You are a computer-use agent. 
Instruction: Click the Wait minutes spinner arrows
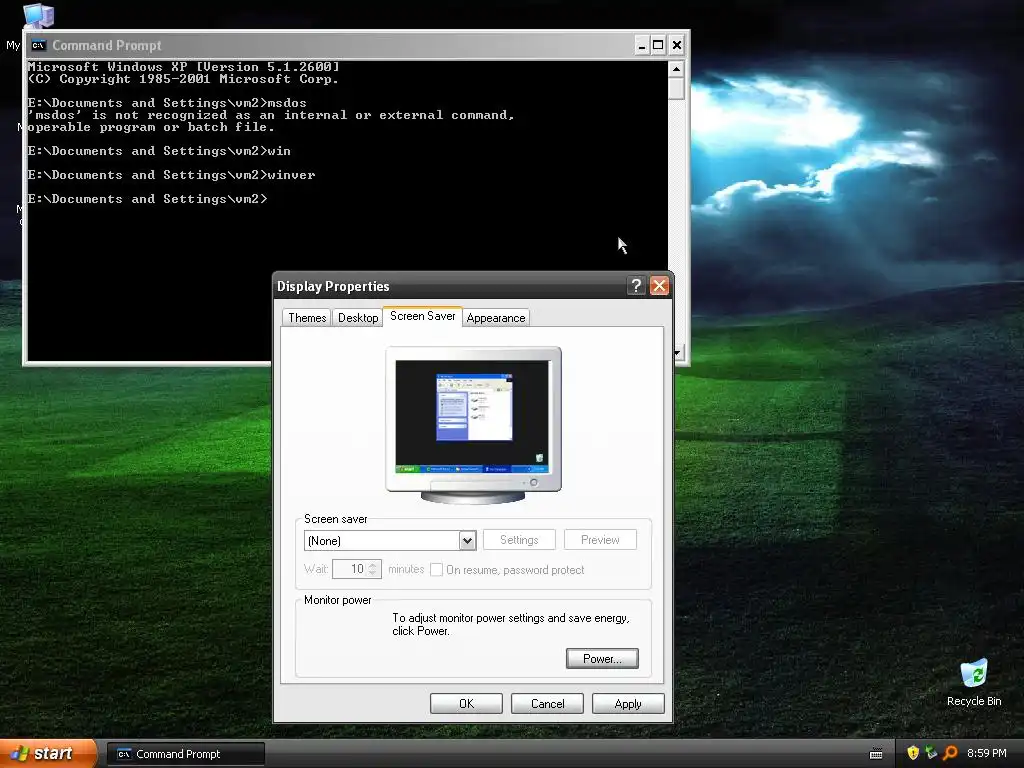373,569
